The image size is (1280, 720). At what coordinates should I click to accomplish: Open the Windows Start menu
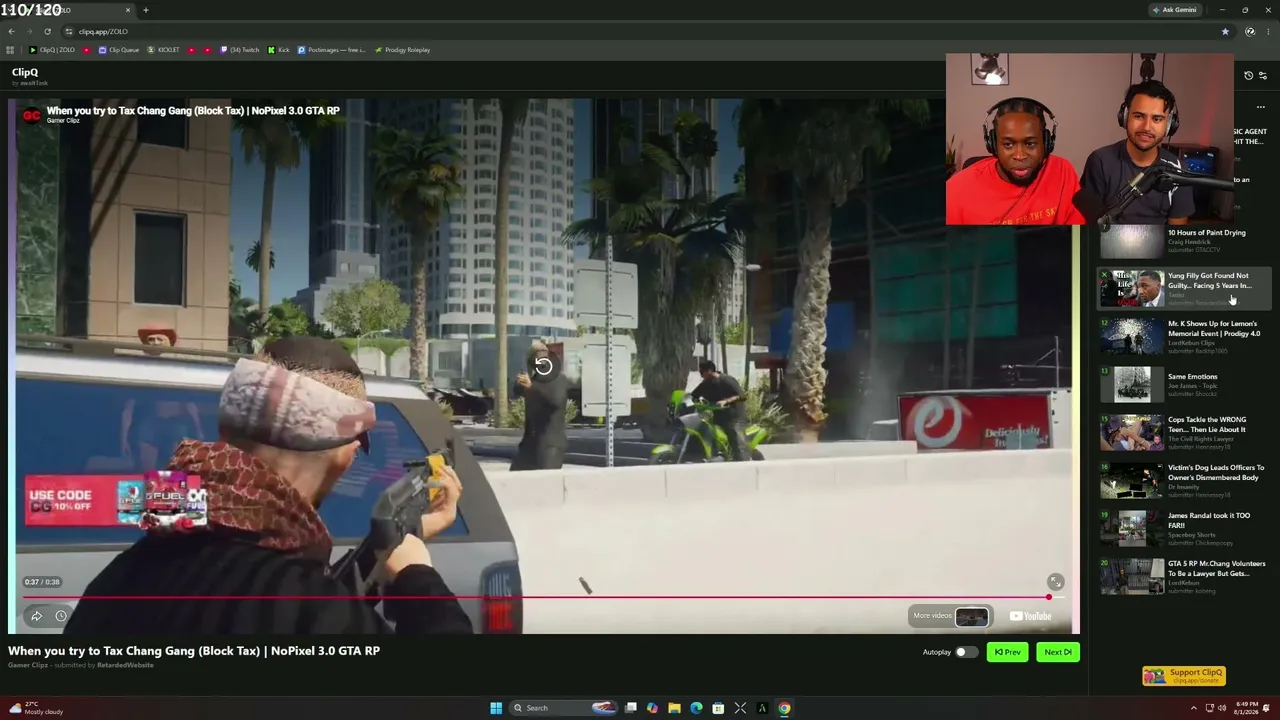(496, 708)
